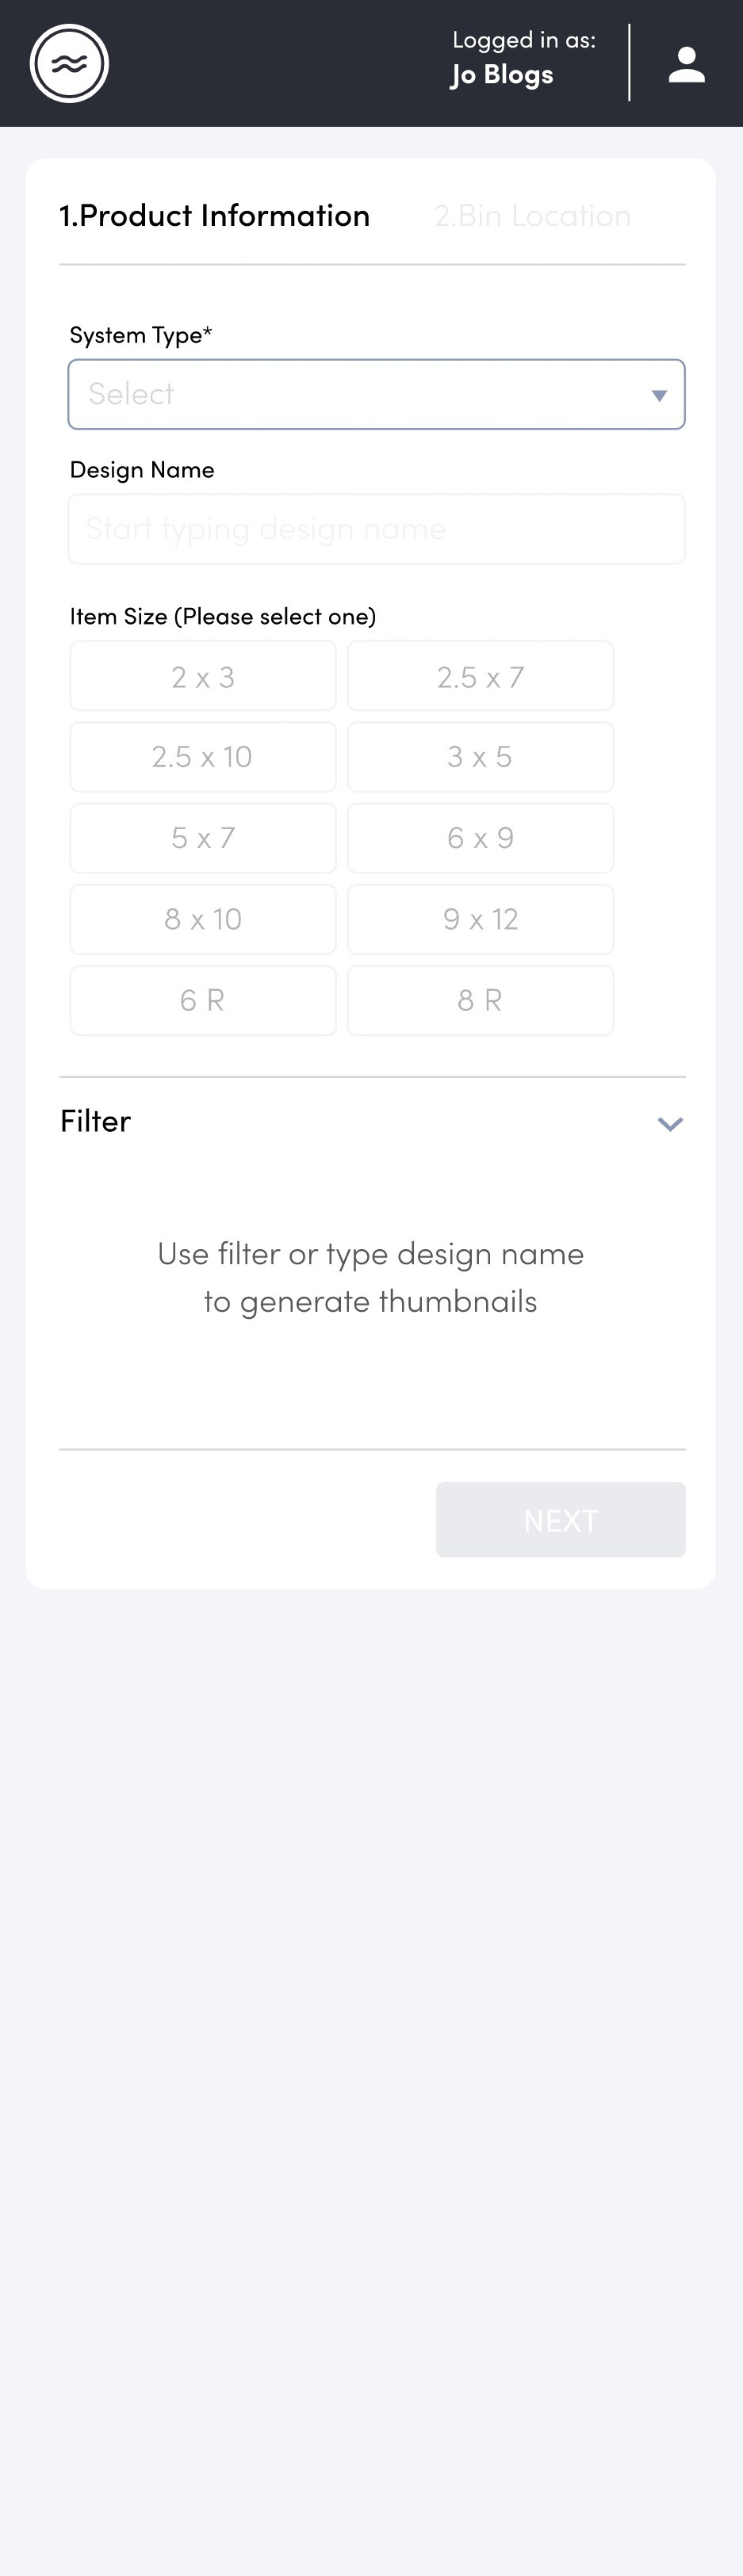743x2576 pixels.
Task: Open the user profile icon
Action: (686, 64)
